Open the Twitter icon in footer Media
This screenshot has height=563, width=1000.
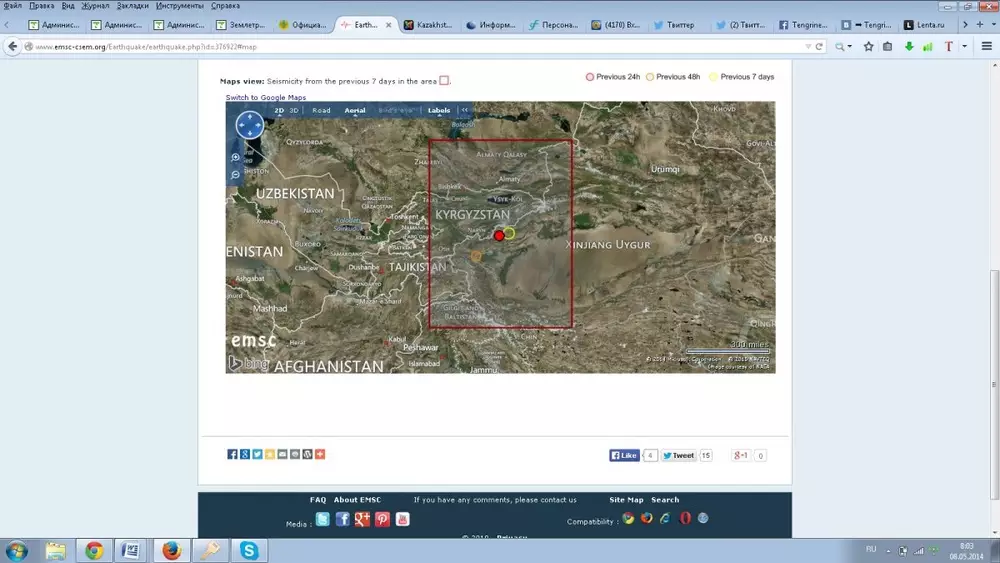(322, 519)
